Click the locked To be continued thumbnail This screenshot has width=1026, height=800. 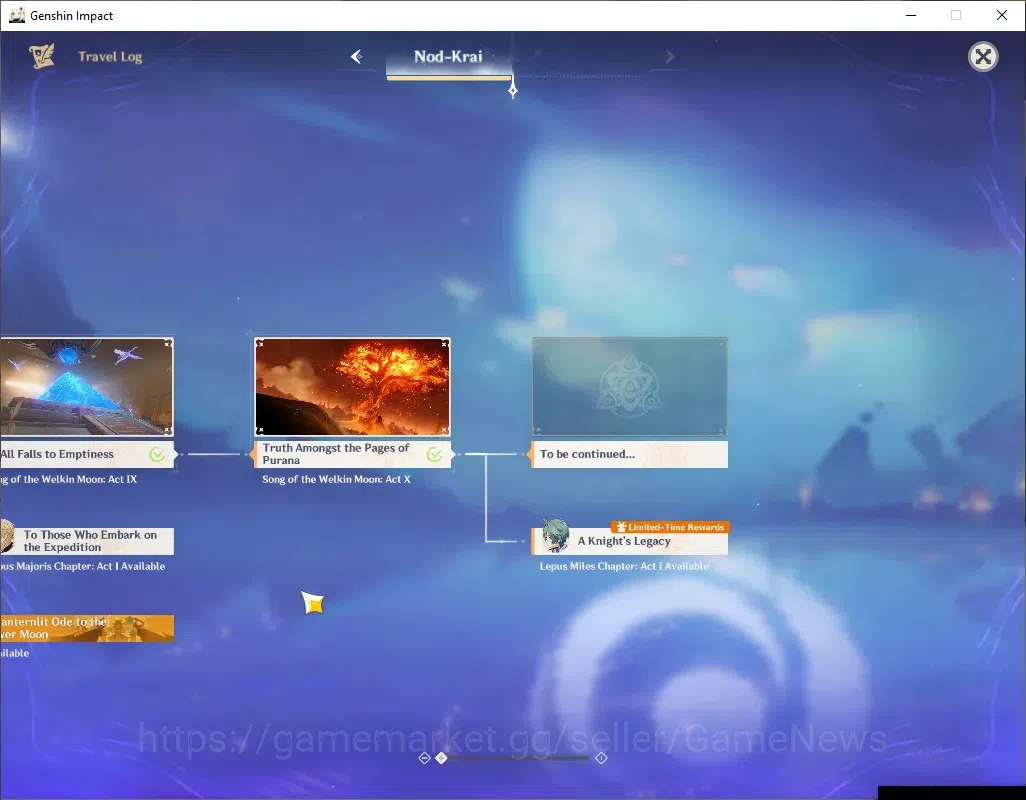click(629, 387)
